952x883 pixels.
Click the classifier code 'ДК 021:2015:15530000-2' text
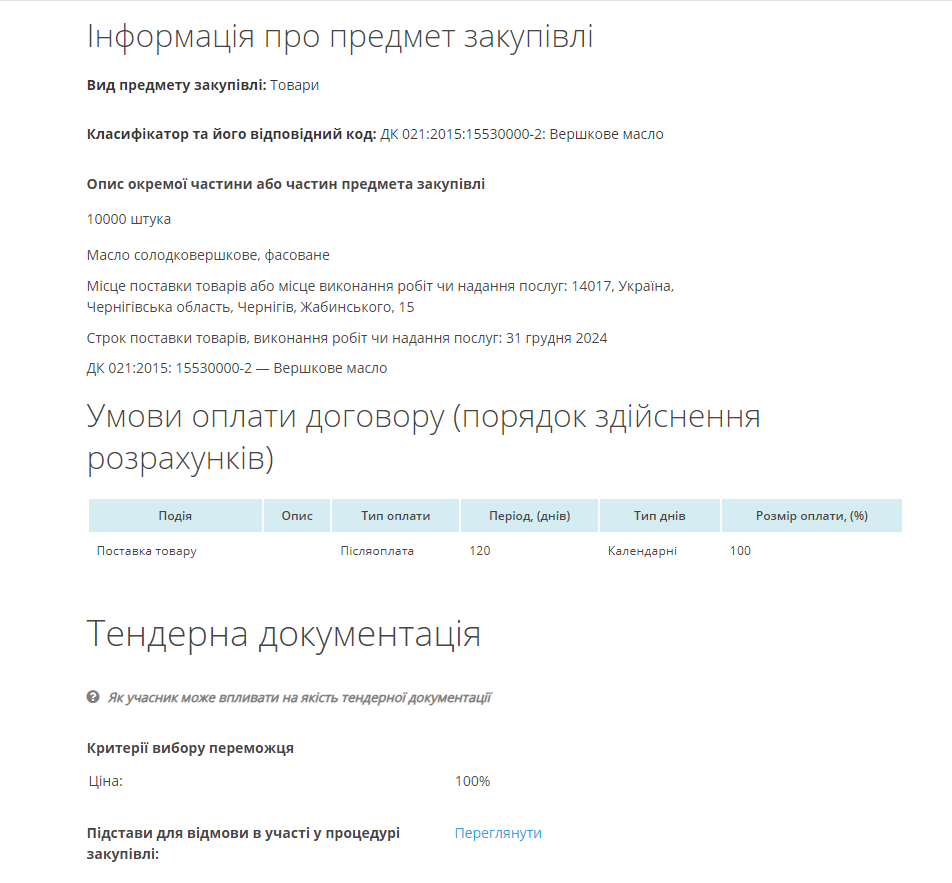(461, 134)
